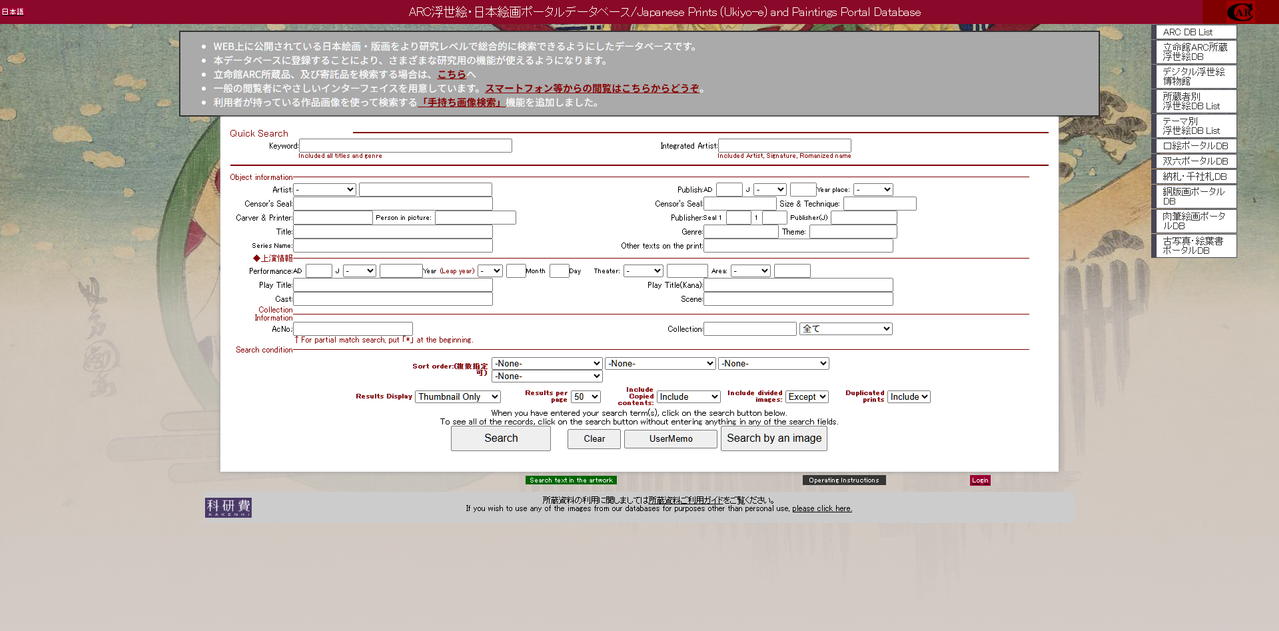Open 口絵ポータルDB menu item
The image size is (1279, 631).
(x=1194, y=146)
